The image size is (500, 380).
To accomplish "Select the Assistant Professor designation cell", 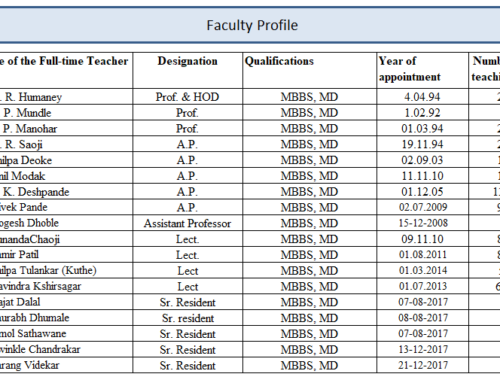I will click(x=188, y=223).
